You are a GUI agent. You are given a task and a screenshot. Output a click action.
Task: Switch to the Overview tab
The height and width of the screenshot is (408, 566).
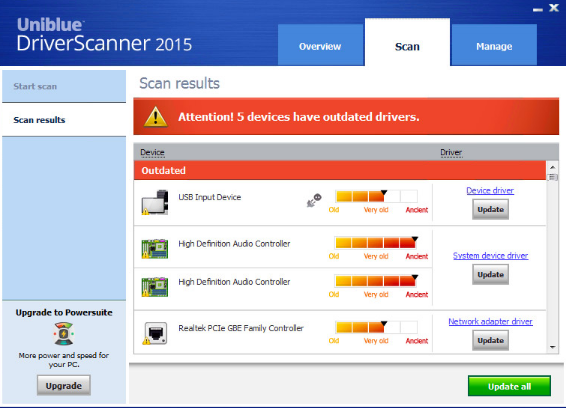320,45
